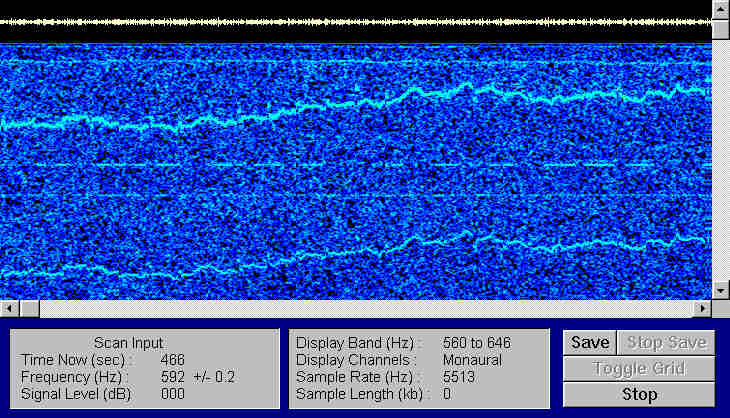Image resolution: width=730 pixels, height=418 pixels.
Task: Click the Save button
Action: tap(589, 343)
